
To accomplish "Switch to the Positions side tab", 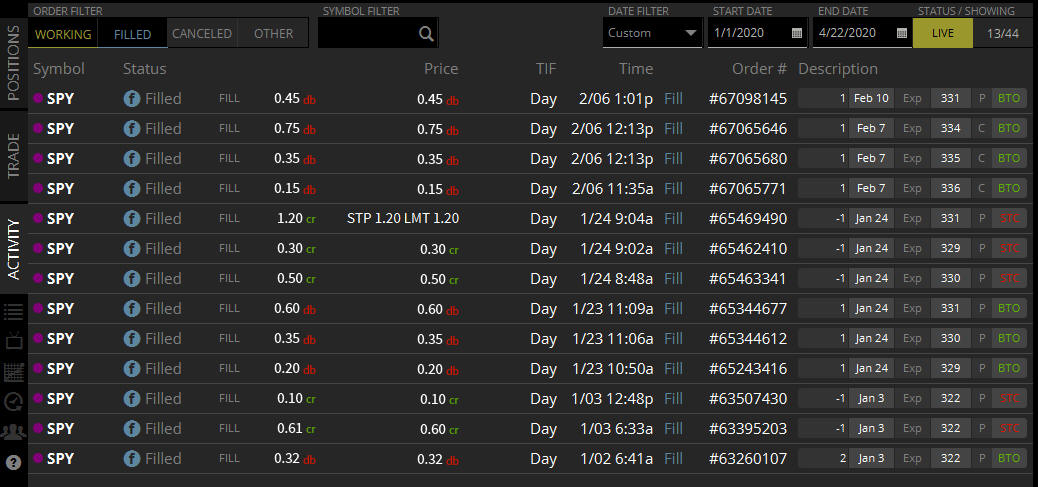I will [14, 62].
